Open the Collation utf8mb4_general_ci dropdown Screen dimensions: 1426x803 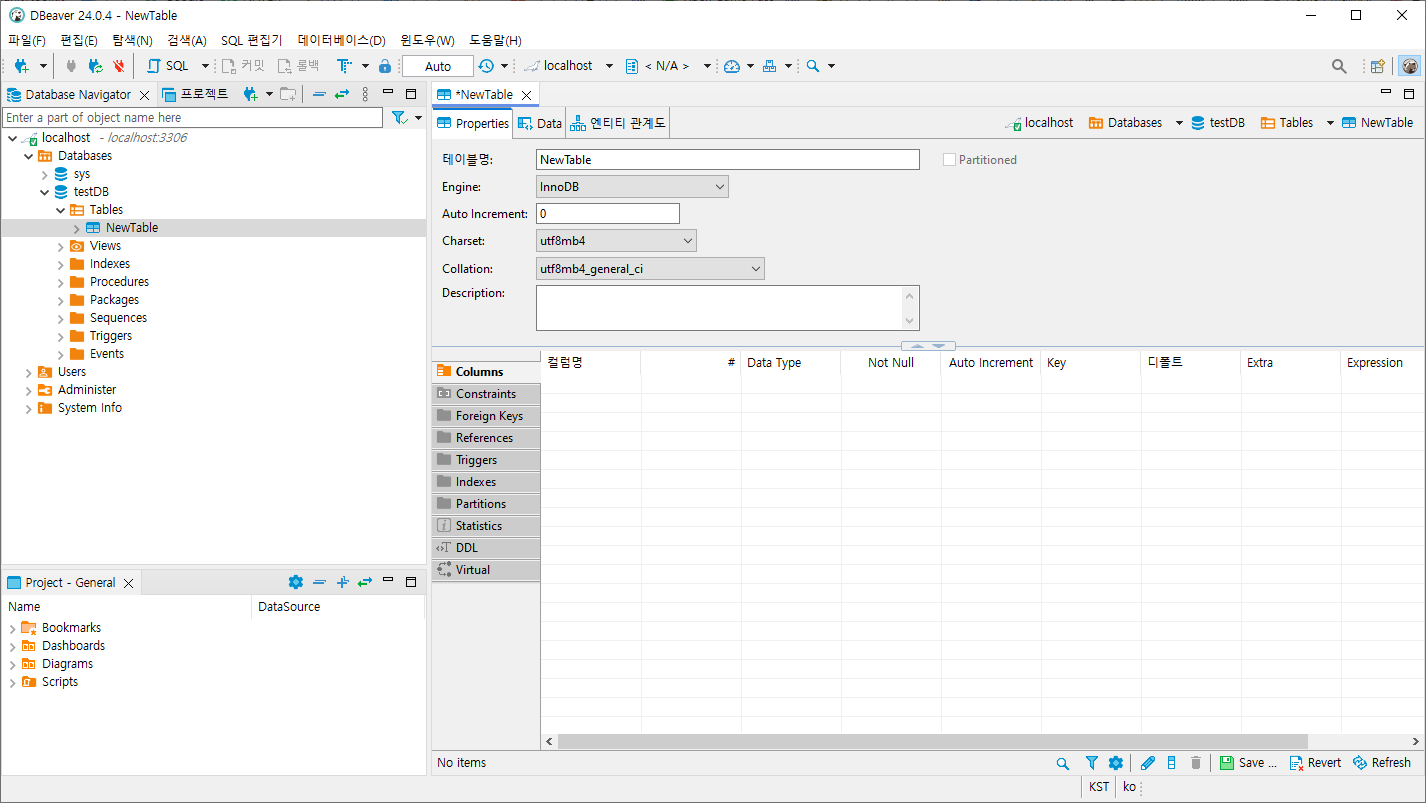(650, 269)
